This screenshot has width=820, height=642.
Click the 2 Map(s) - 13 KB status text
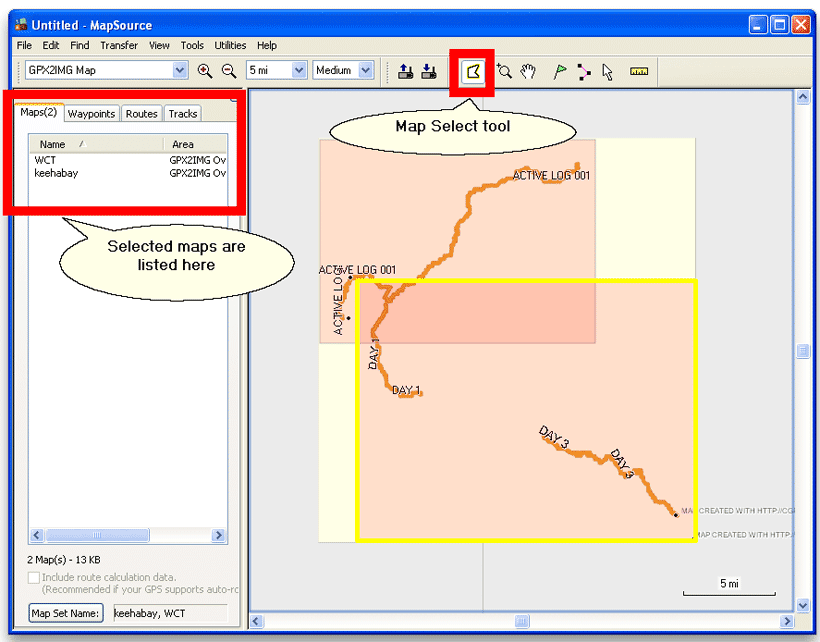coord(64,560)
